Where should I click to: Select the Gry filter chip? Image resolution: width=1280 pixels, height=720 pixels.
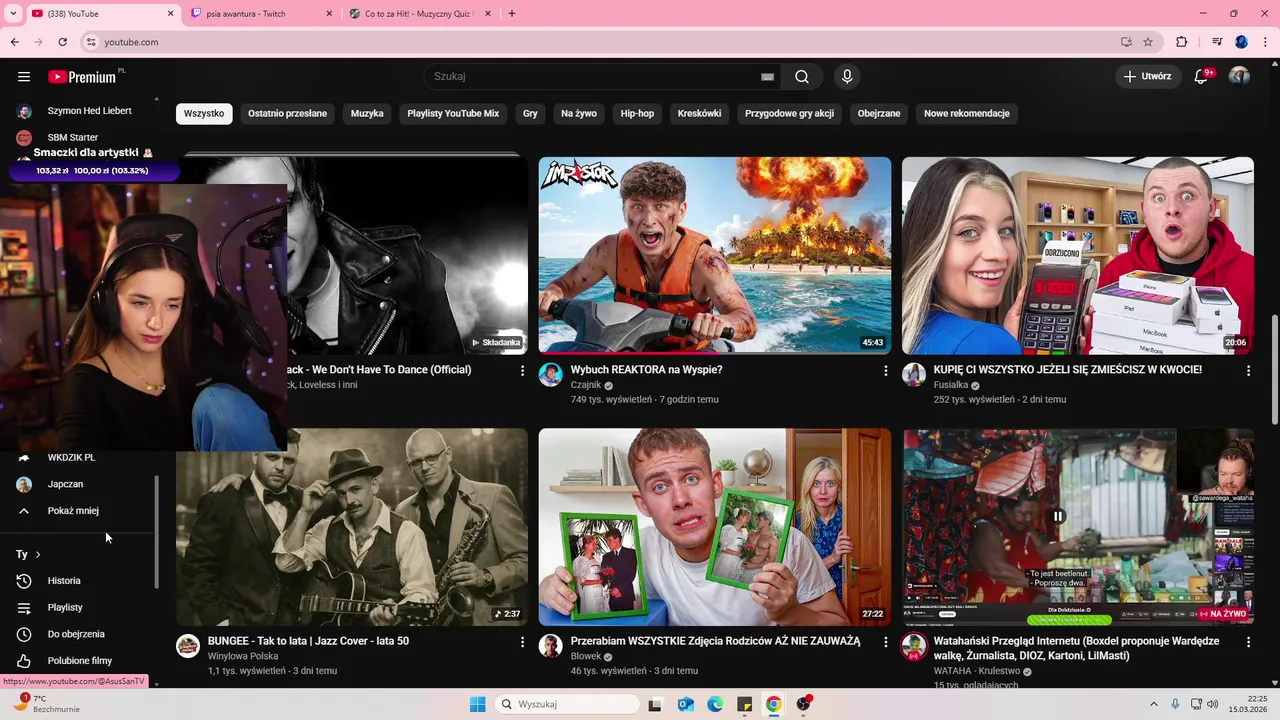[x=530, y=114]
